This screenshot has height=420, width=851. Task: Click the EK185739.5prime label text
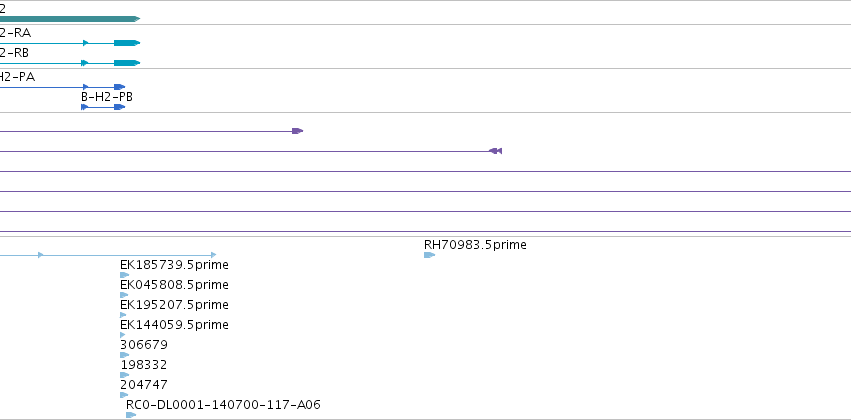tap(174, 265)
